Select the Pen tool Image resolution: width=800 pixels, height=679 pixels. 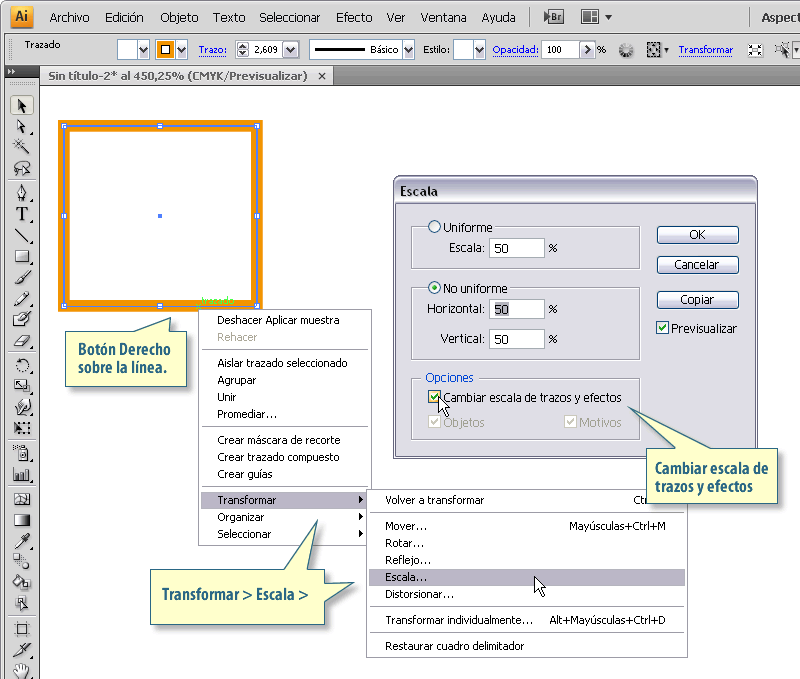(22, 192)
